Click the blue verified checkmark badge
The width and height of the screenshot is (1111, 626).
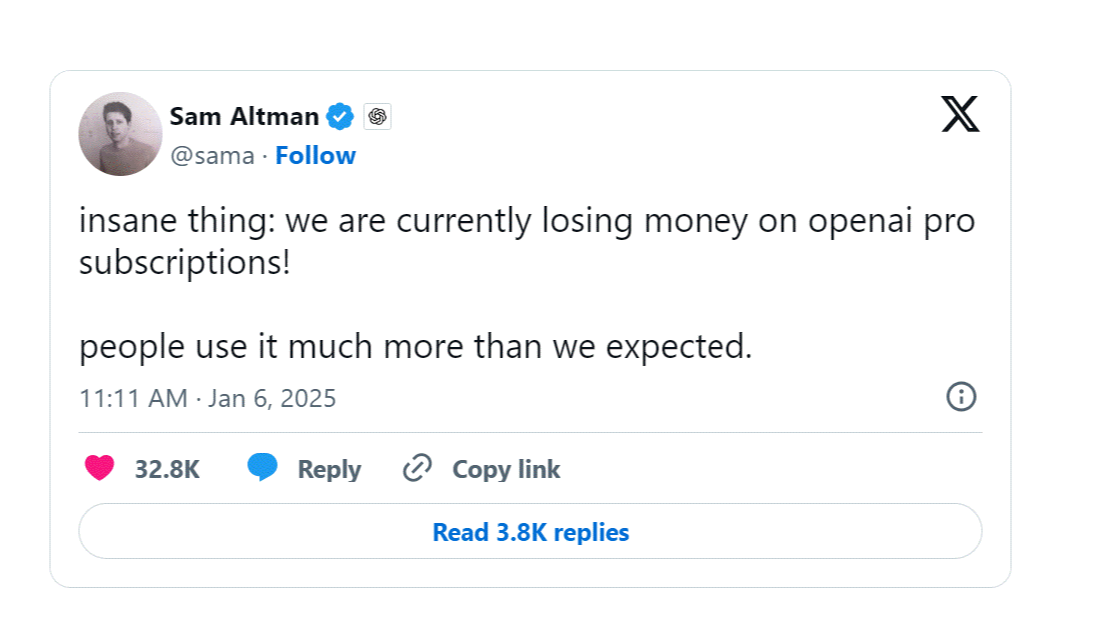tap(341, 117)
